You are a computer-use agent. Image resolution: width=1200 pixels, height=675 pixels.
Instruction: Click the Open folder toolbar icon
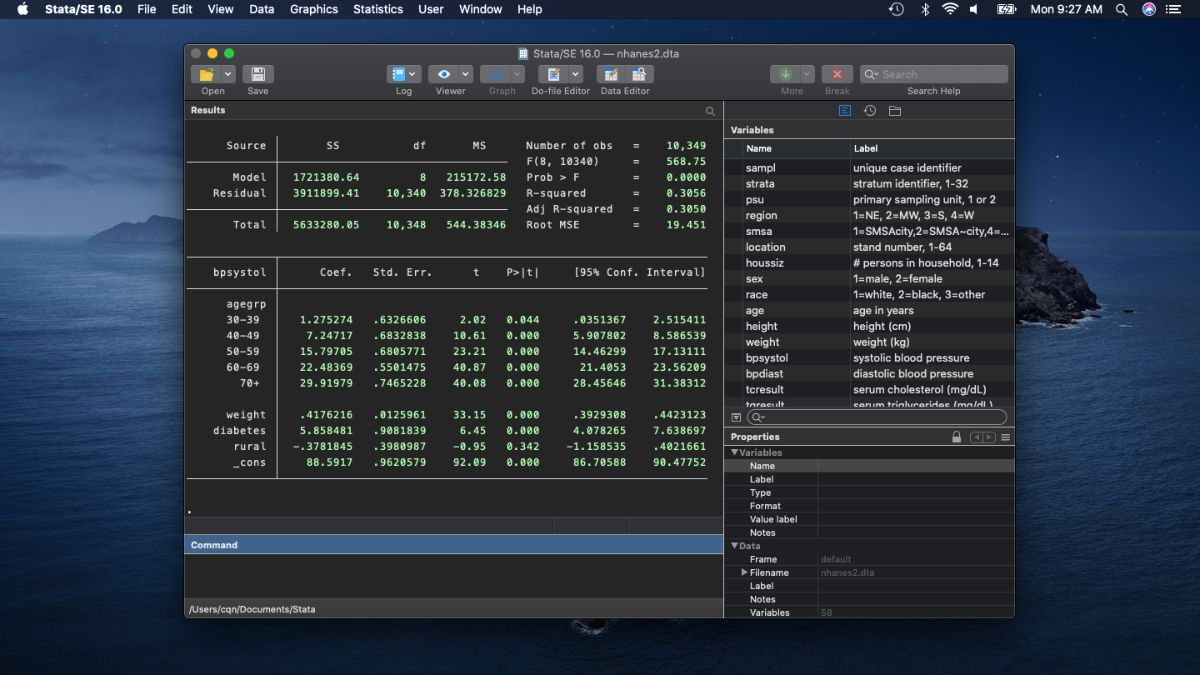click(x=206, y=74)
